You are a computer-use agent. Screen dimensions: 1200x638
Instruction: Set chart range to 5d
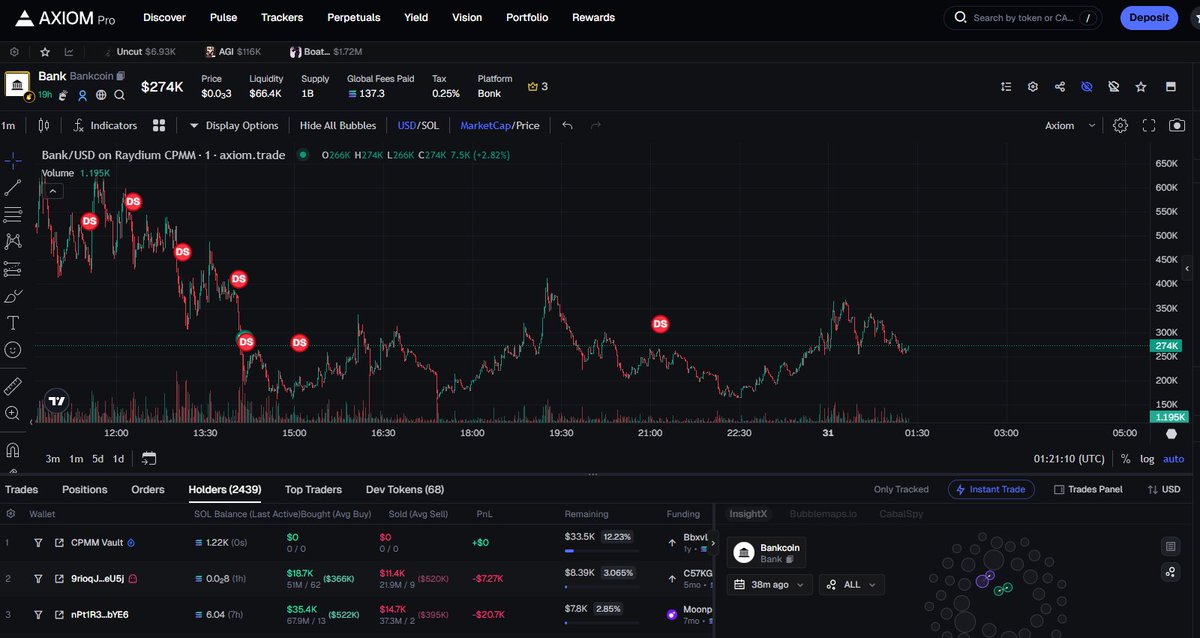coord(98,459)
